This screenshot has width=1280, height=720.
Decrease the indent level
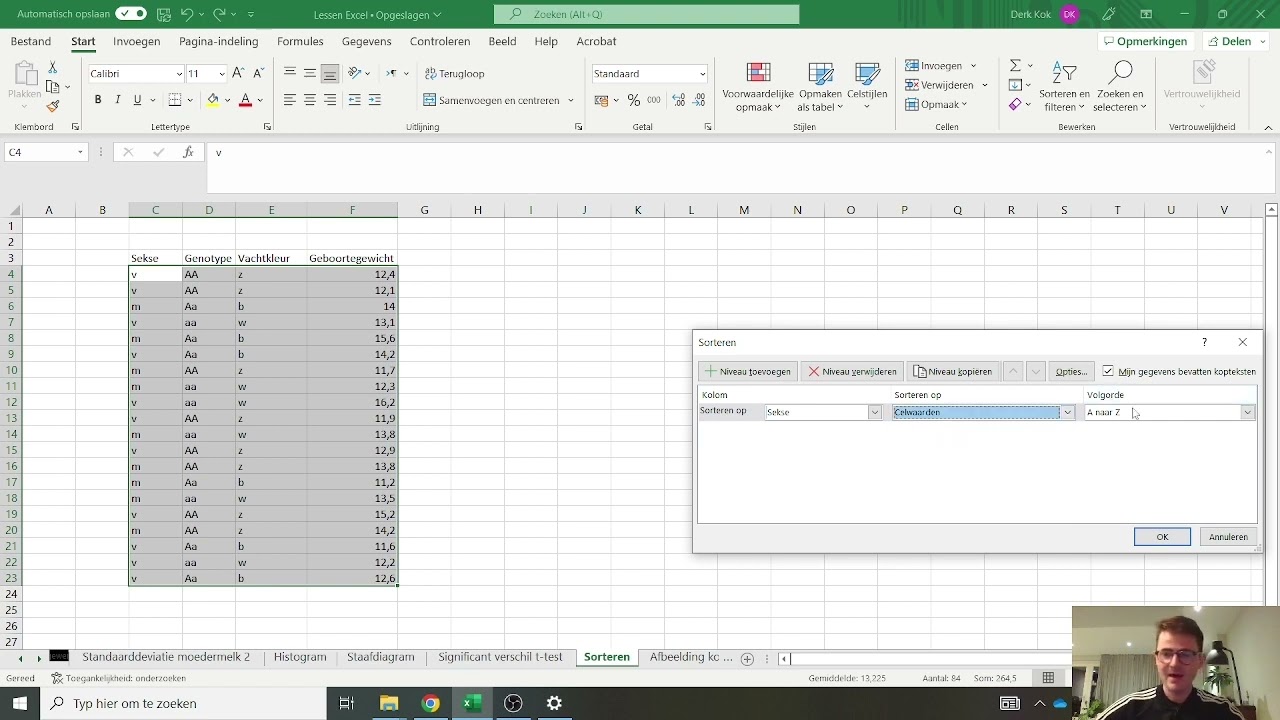click(355, 100)
